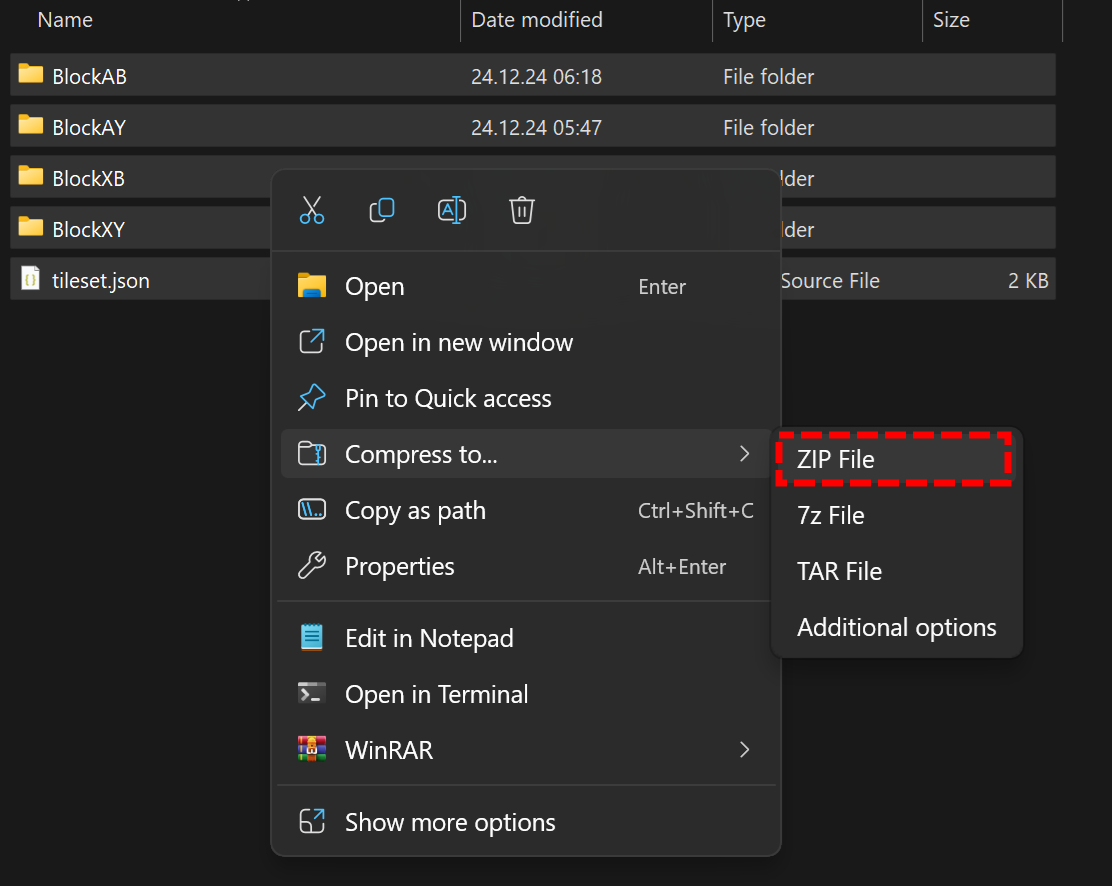Select the BlockXY folder name

pyautogui.click(x=89, y=229)
